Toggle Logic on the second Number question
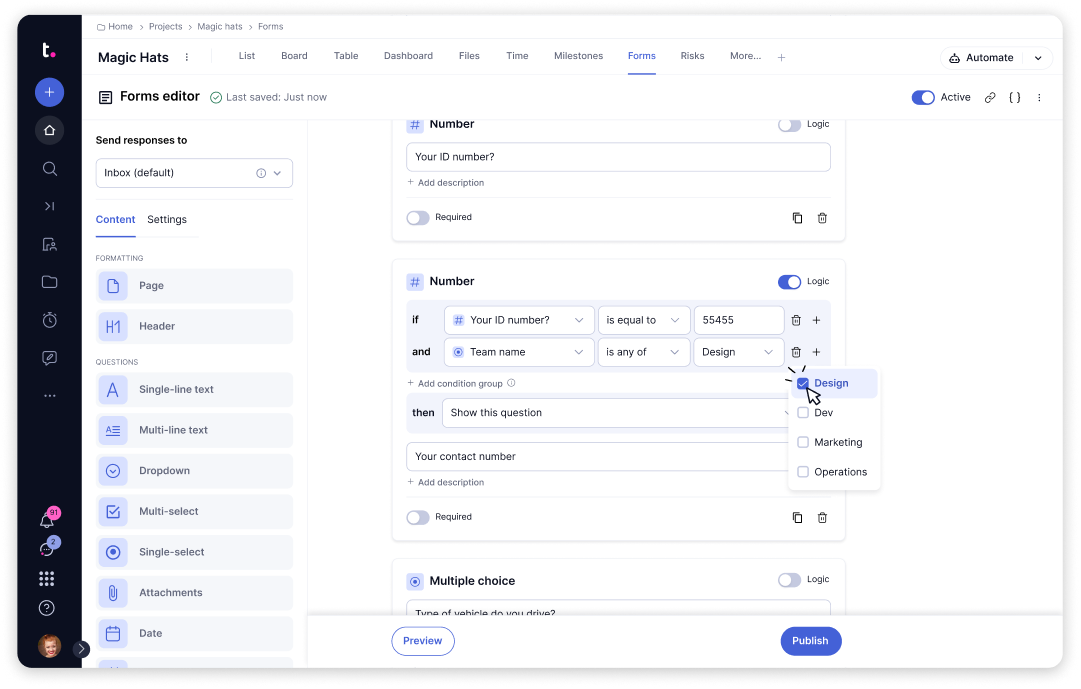1081x689 pixels. click(x=789, y=281)
